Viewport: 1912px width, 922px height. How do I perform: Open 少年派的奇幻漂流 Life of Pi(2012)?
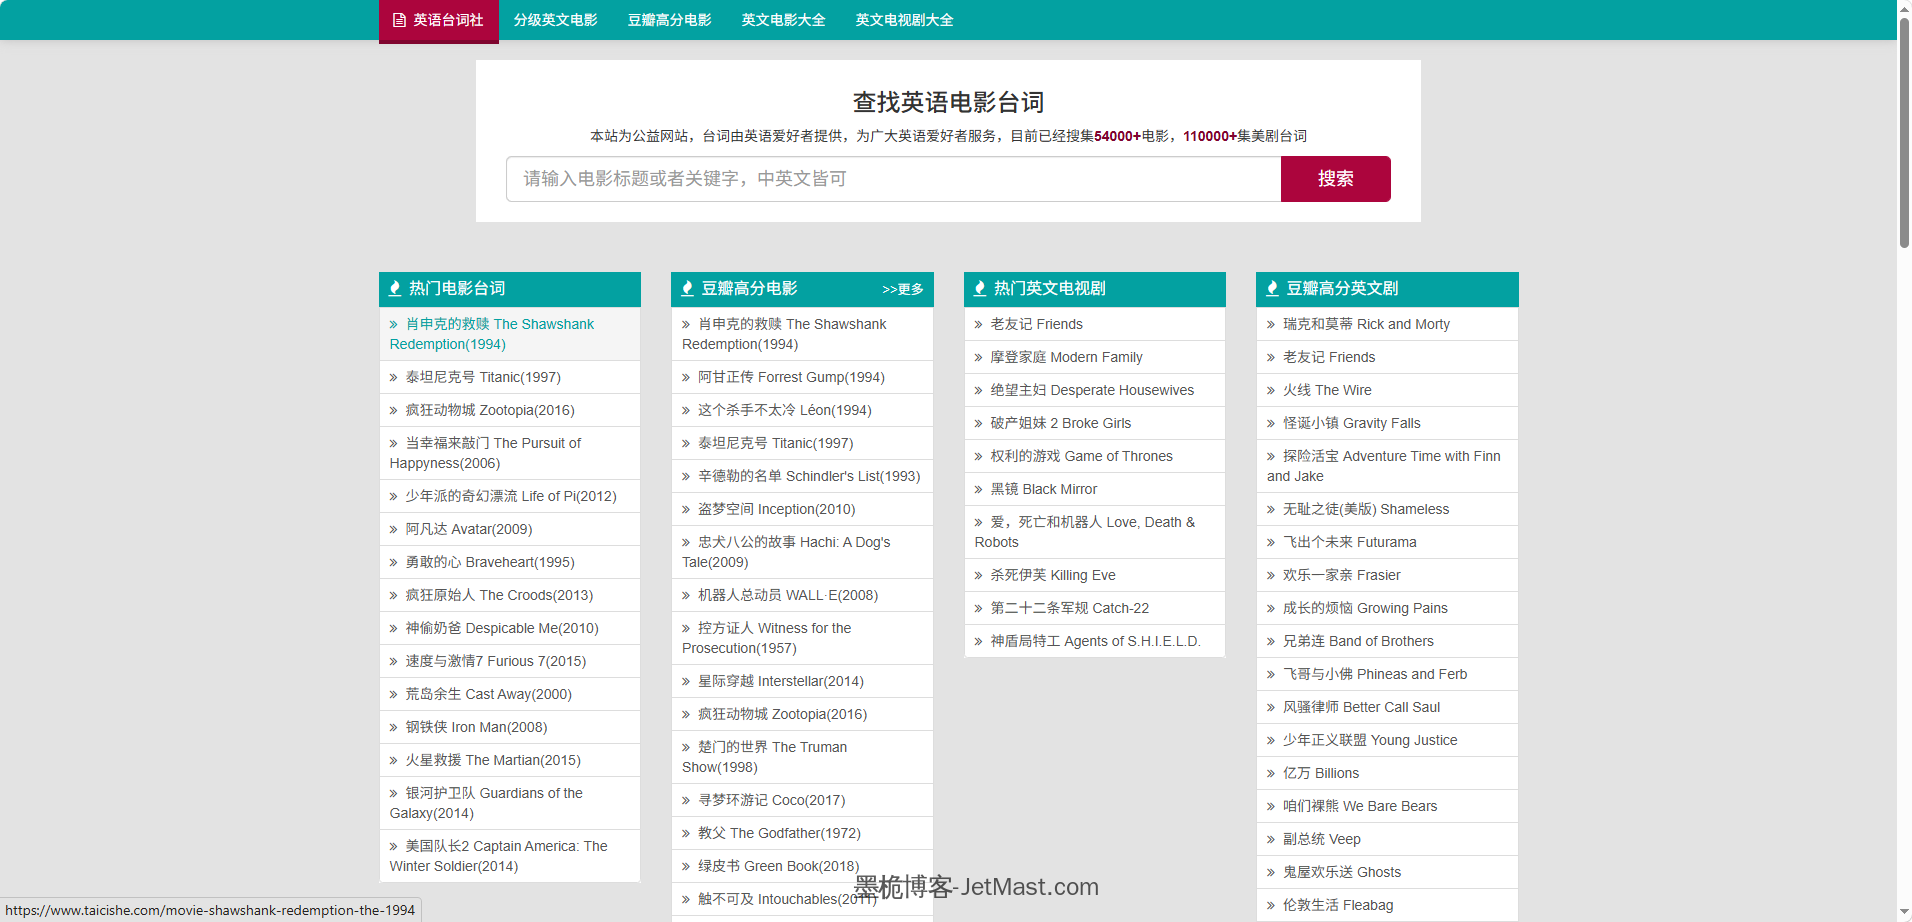tap(511, 496)
